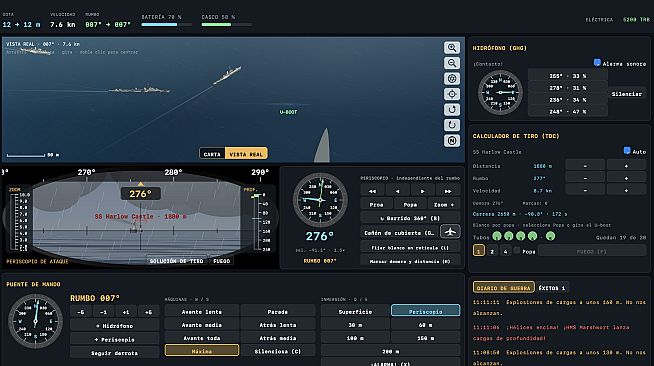
Task: Turn heading by -1 degree
Action: click(x=103, y=311)
